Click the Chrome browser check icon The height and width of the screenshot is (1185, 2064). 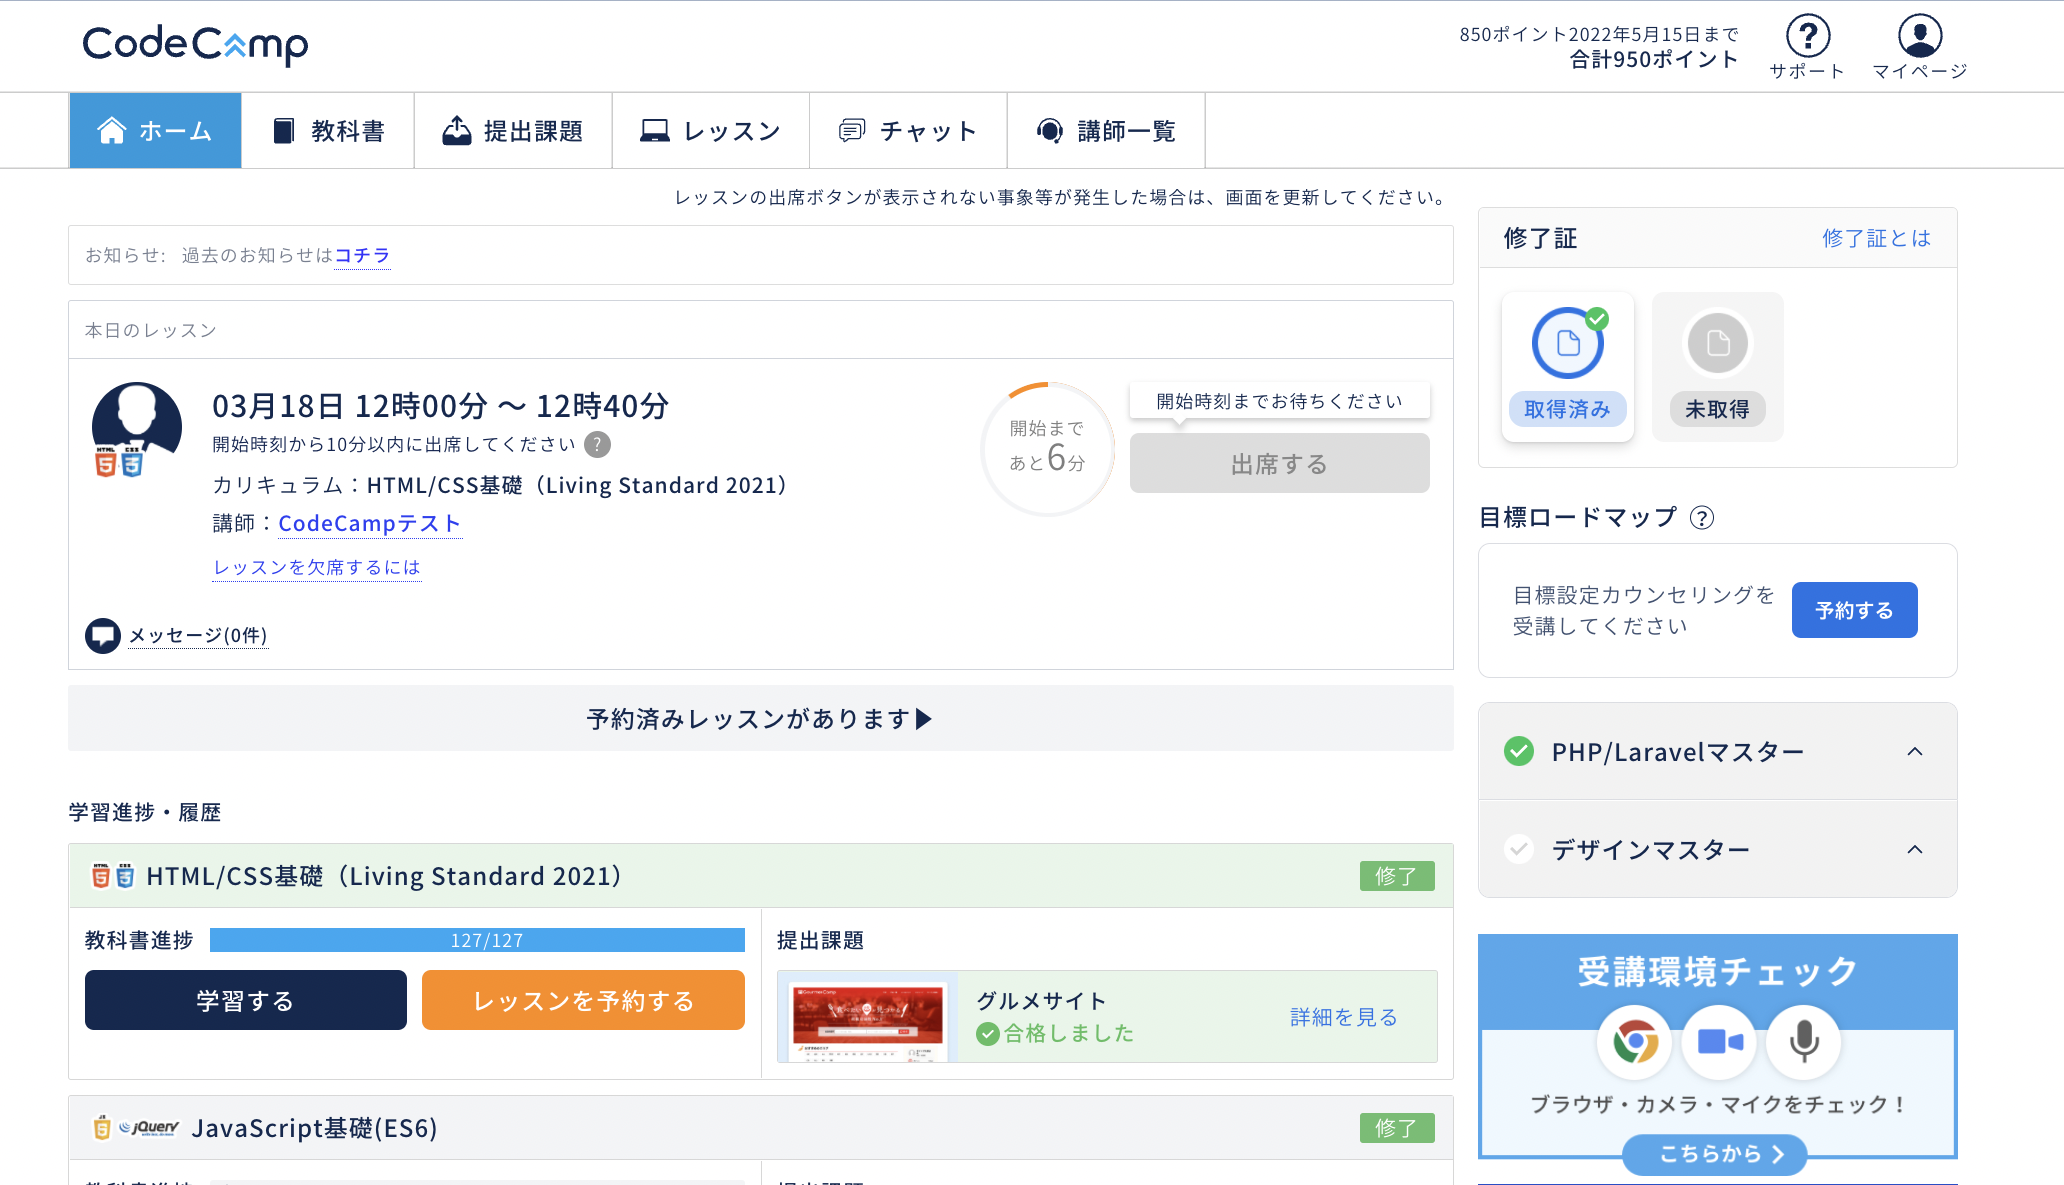pyautogui.click(x=1634, y=1042)
